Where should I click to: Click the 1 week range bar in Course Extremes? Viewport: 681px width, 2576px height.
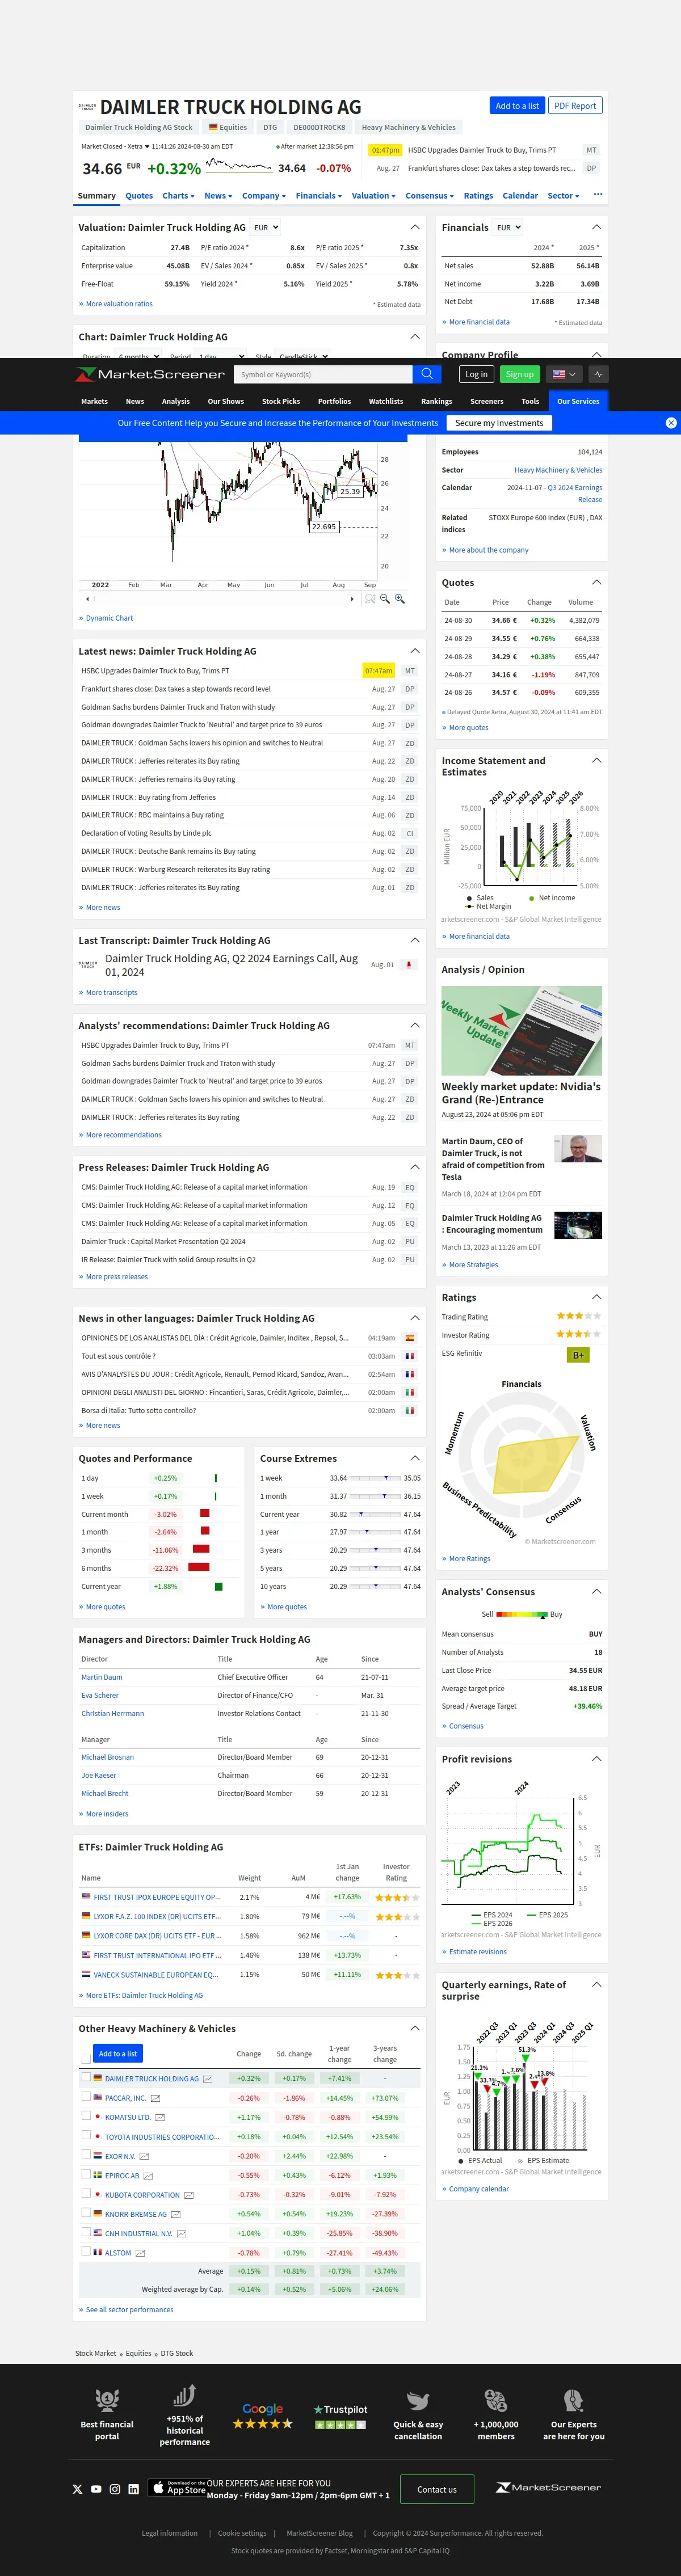coord(375,1478)
